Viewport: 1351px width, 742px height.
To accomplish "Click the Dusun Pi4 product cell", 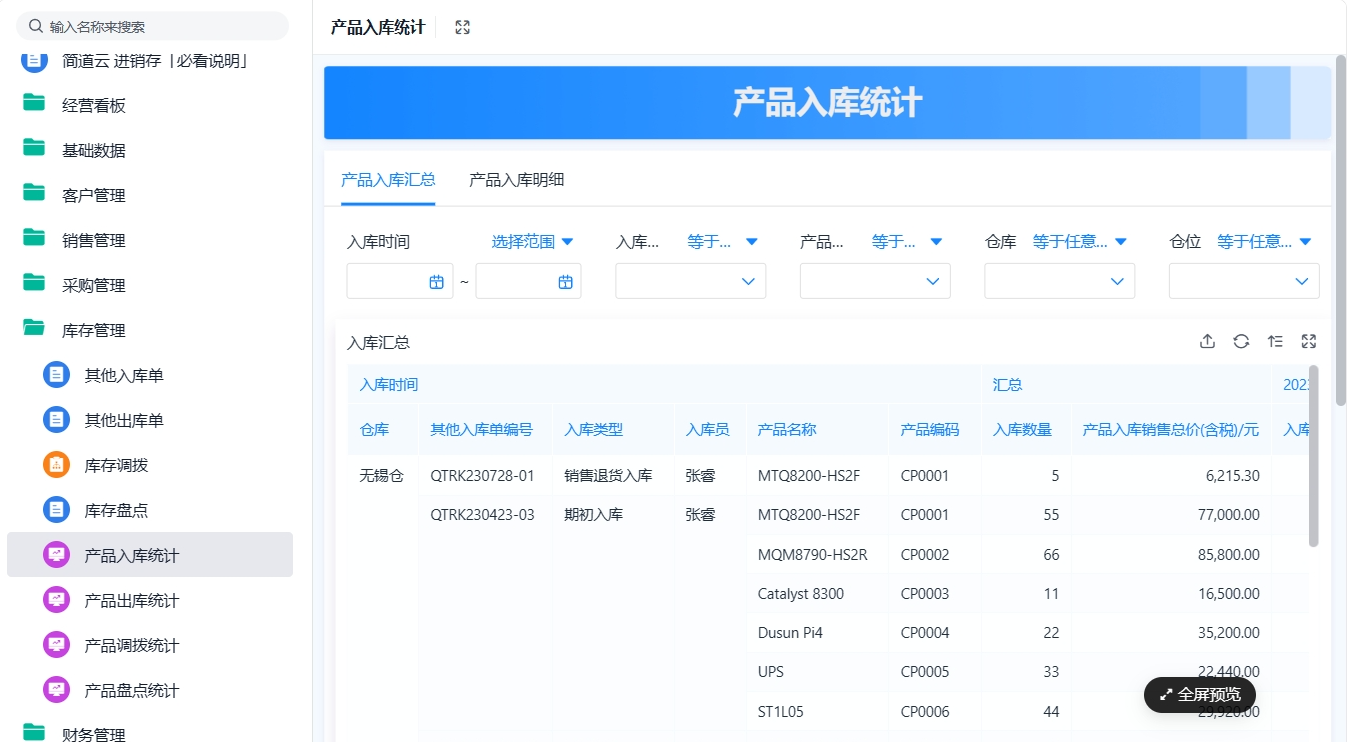I will click(790, 632).
